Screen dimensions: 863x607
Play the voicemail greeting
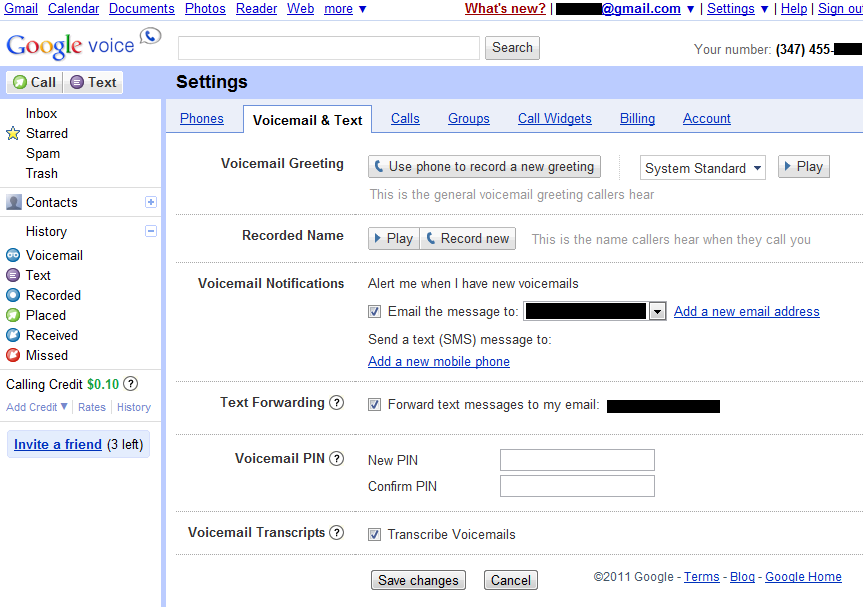(804, 167)
